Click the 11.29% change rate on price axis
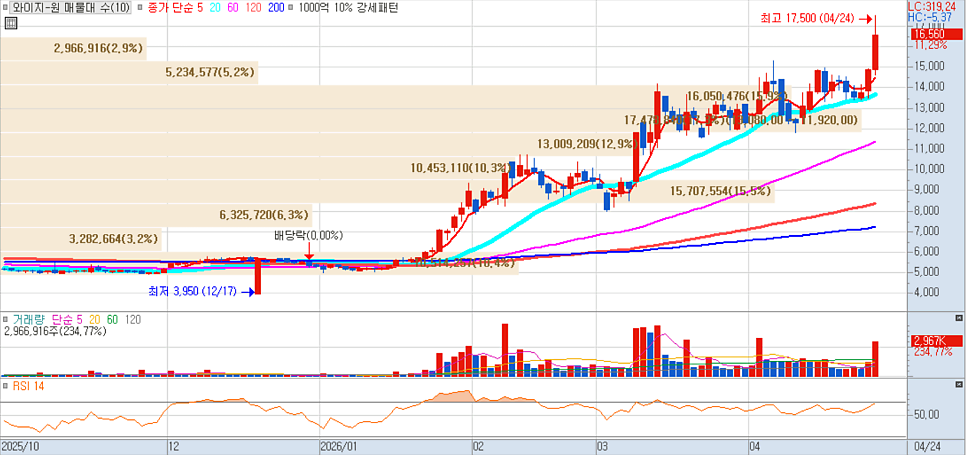966x455 pixels. pyautogui.click(x=930, y=45)
